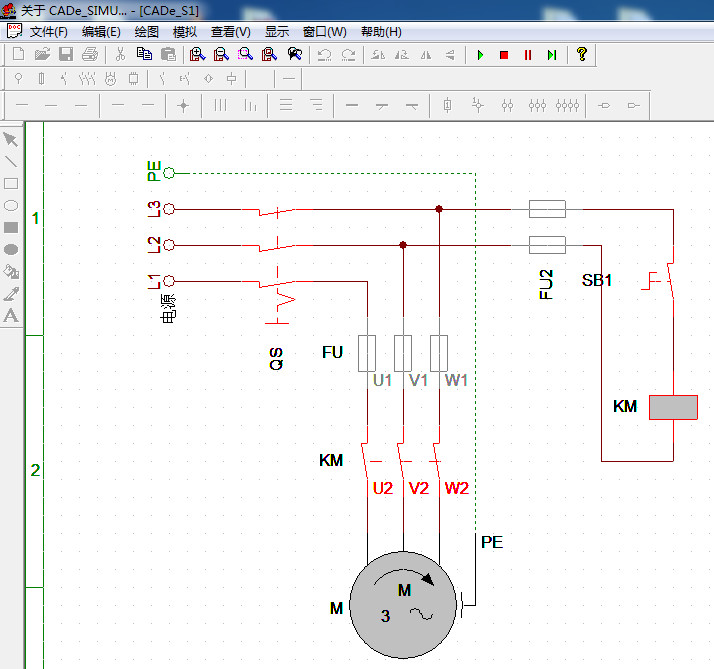Insert the four-pole terminal symbol
Screen dimensions: 714x669
point(567,106)
